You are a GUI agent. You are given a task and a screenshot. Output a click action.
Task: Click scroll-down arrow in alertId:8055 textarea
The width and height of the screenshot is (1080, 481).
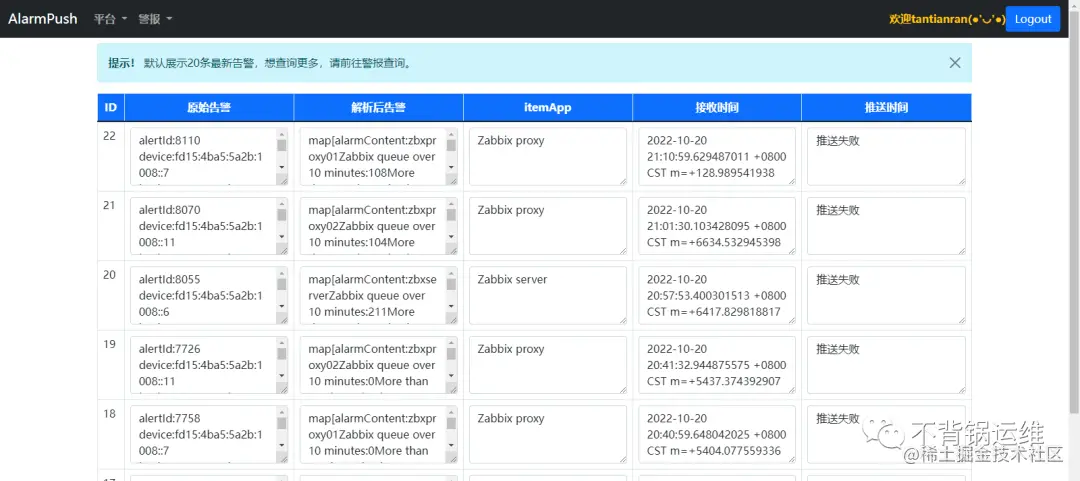282,306
